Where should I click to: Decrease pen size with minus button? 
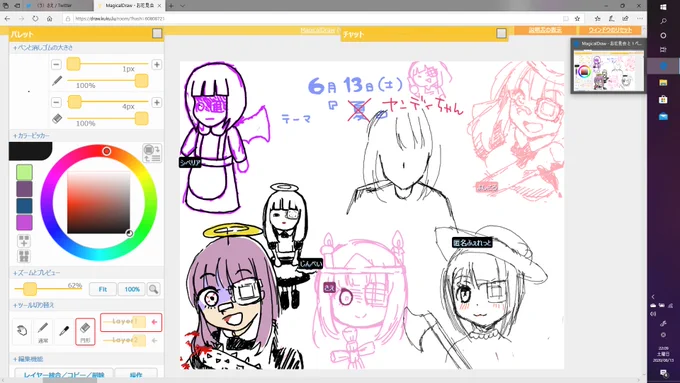(56, 64)
